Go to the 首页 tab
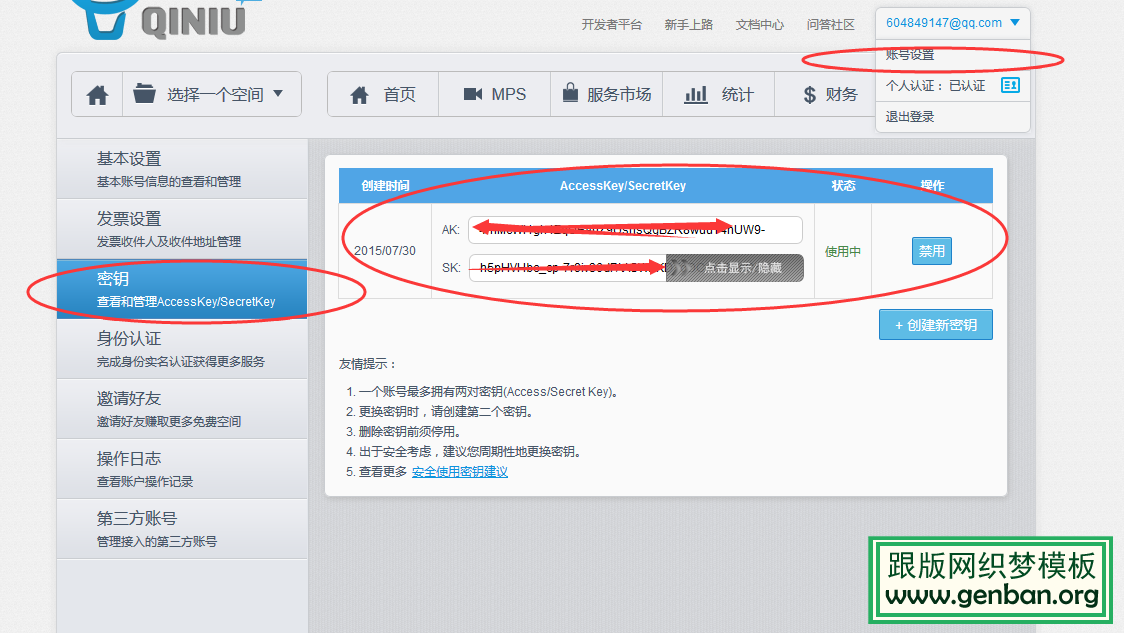 pyautogui.click(x=383, y=94)
